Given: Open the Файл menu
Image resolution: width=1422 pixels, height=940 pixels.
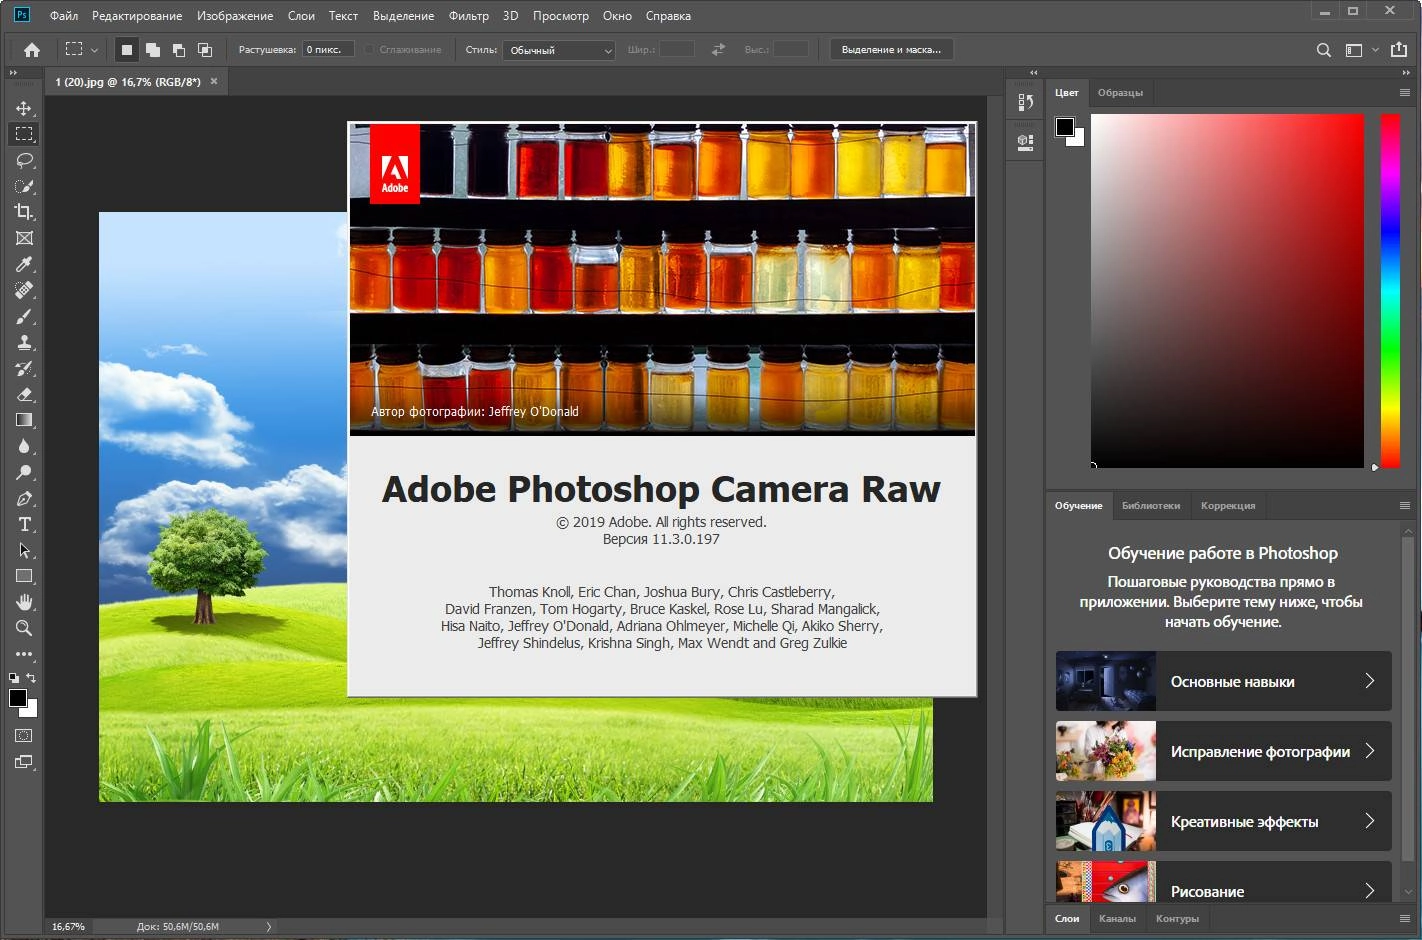Looking at the screenshot, I should click(64, 16).
